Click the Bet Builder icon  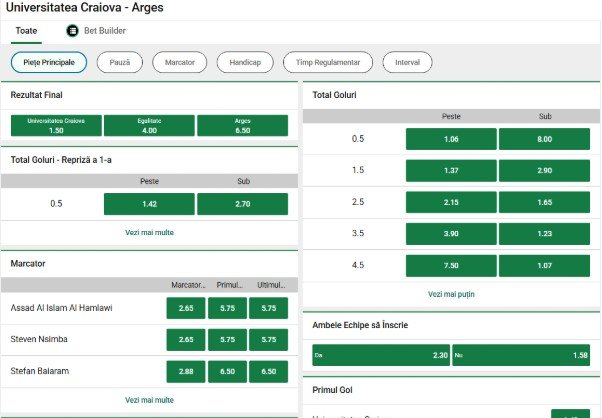pyautogui.click(x=73, y=31)
